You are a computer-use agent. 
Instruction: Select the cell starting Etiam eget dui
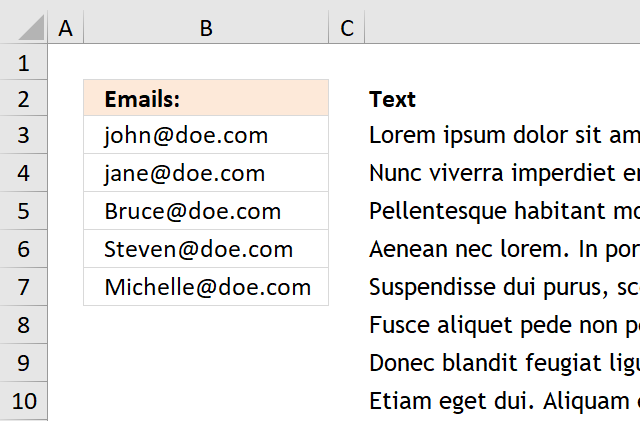click(502, 401)
